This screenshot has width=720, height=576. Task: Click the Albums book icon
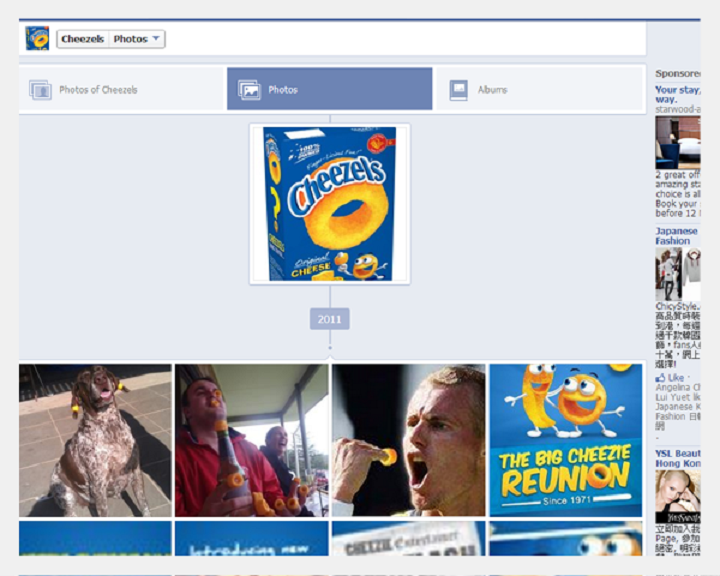(x=459, y=90)
